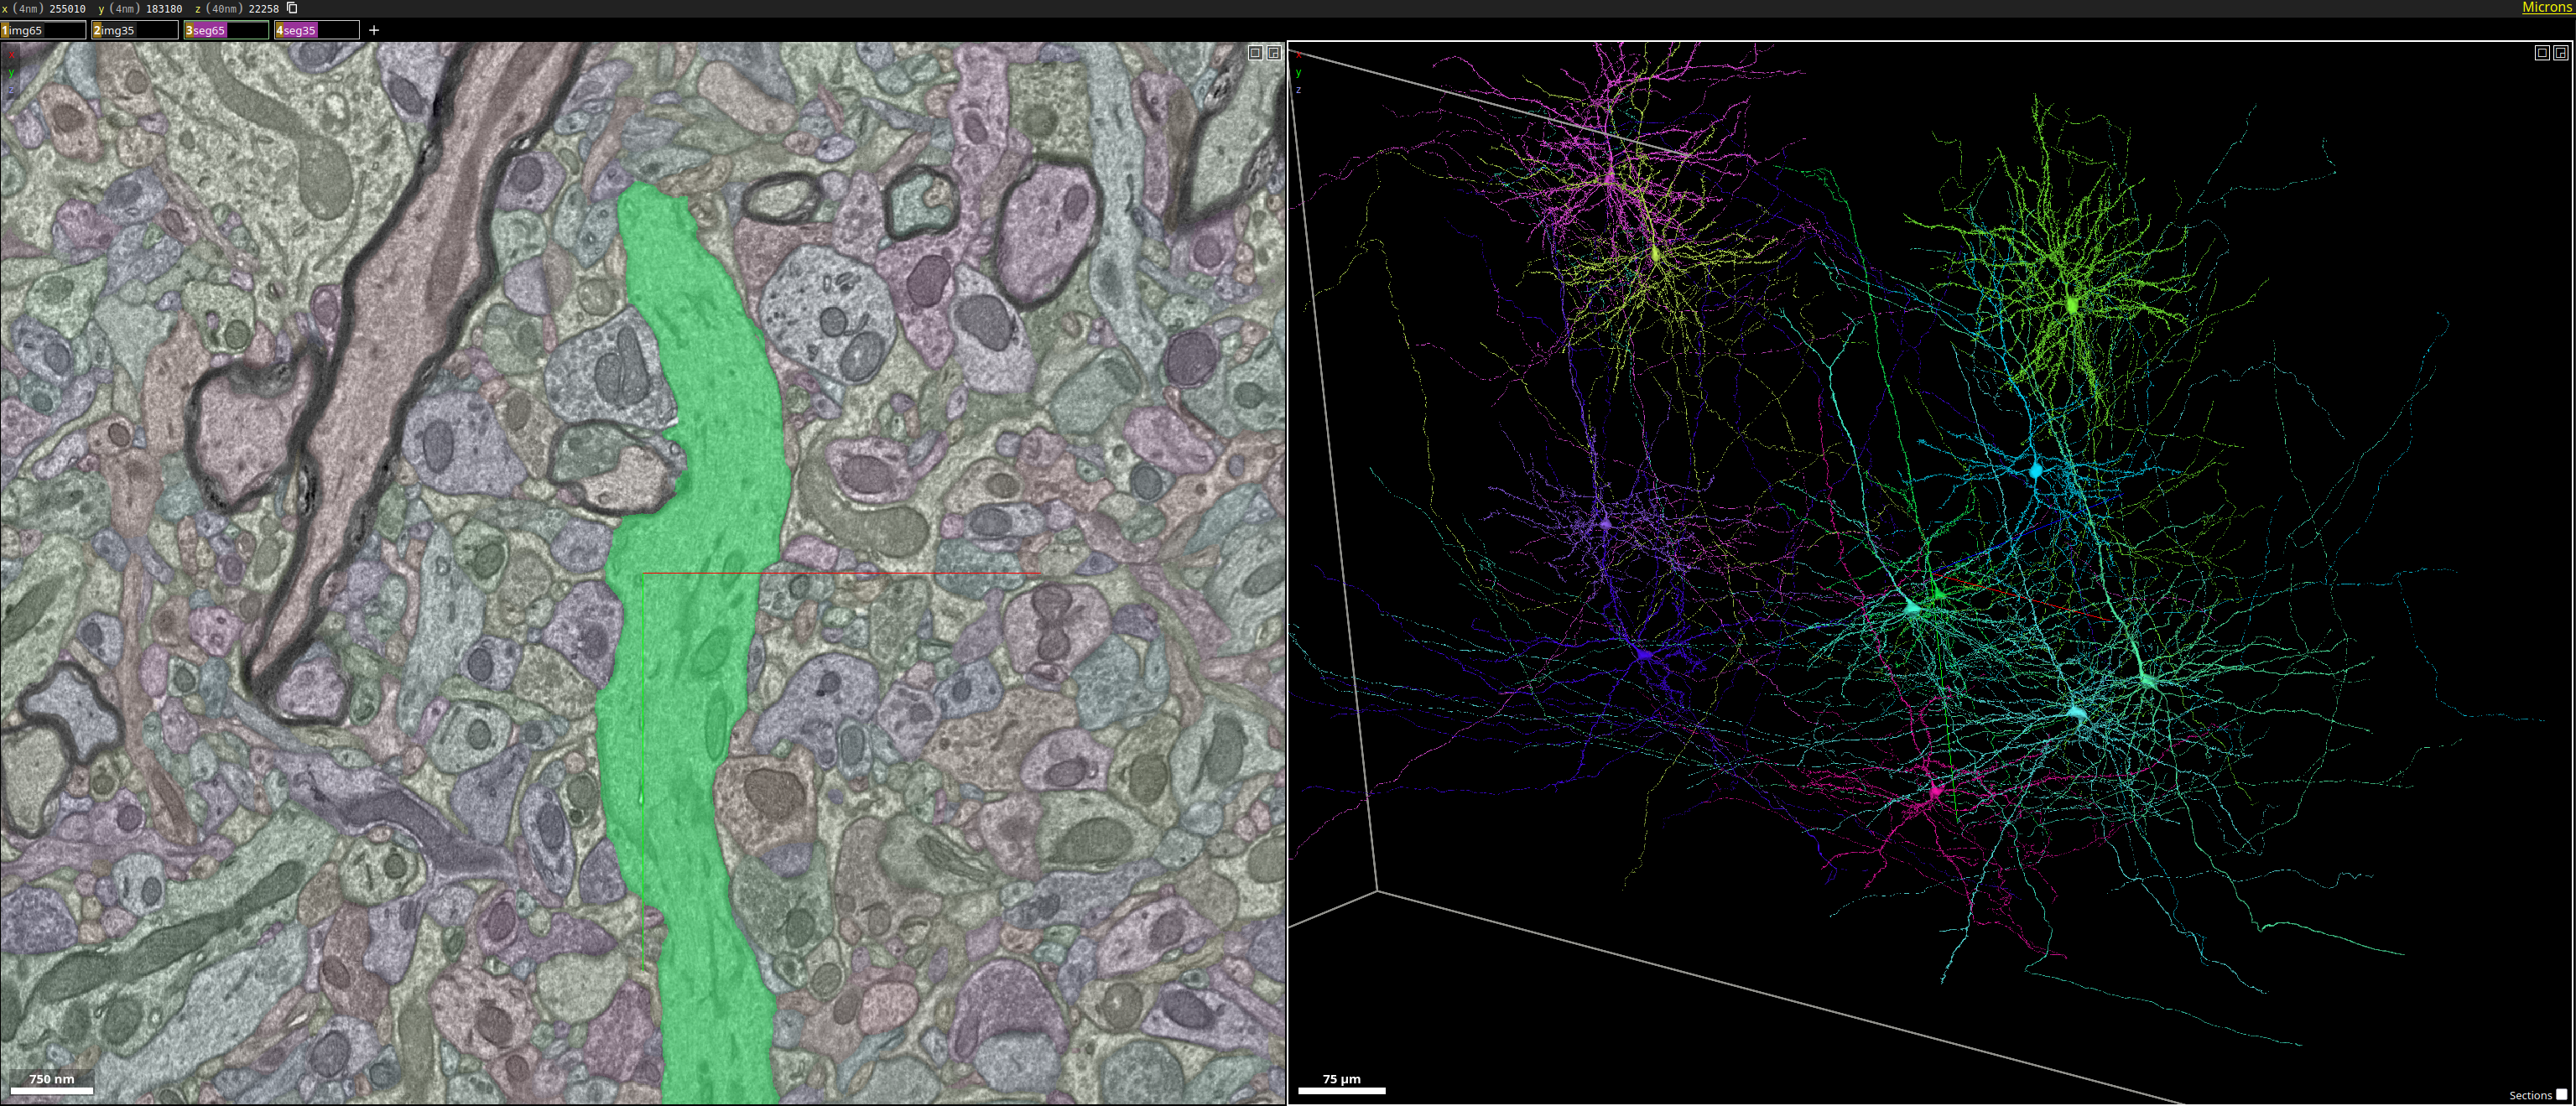Add new layer with plus icon
Screen dimensions: 2576x1106
[x=374, y=30]
